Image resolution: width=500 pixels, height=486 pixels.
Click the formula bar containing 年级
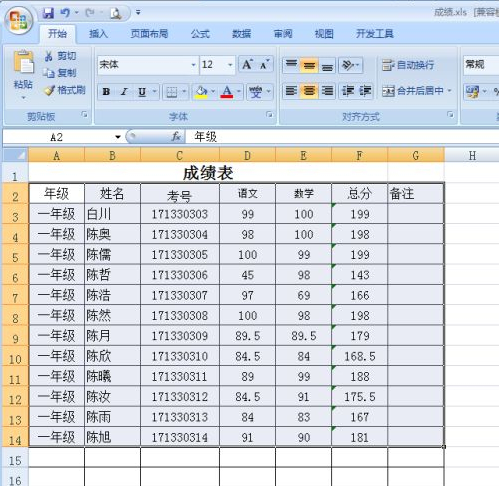click(x=342, y=137)
